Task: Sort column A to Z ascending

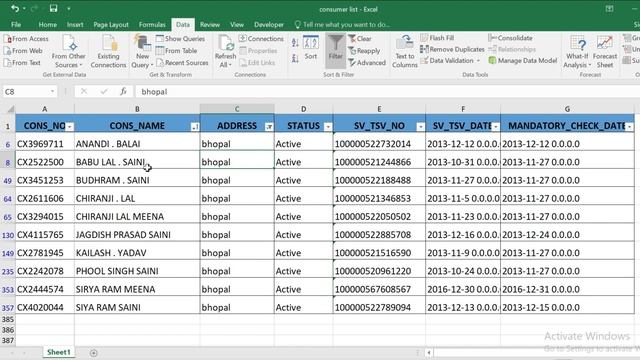Action: pyautogui.click(x=295, y=42)
